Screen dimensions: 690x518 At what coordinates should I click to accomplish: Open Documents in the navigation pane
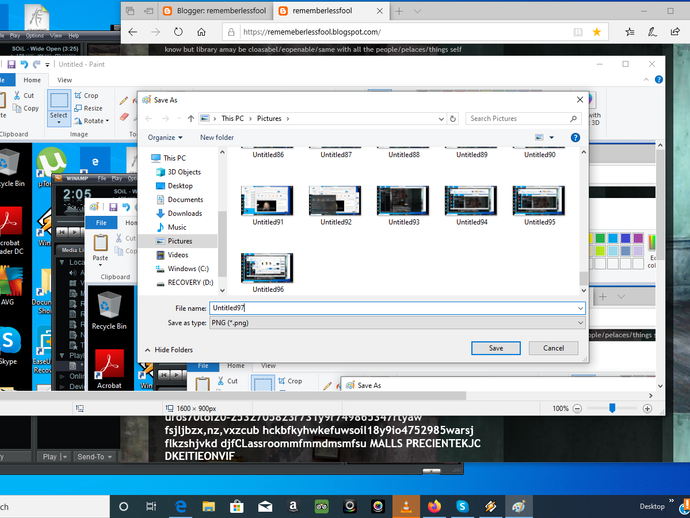185,199
